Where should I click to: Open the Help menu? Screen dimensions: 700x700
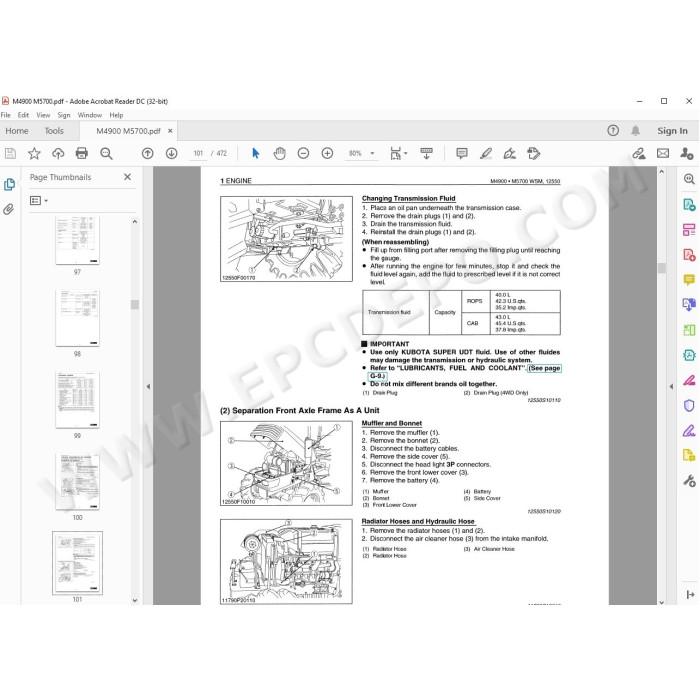pyautogui.click(x=116, y=115)
